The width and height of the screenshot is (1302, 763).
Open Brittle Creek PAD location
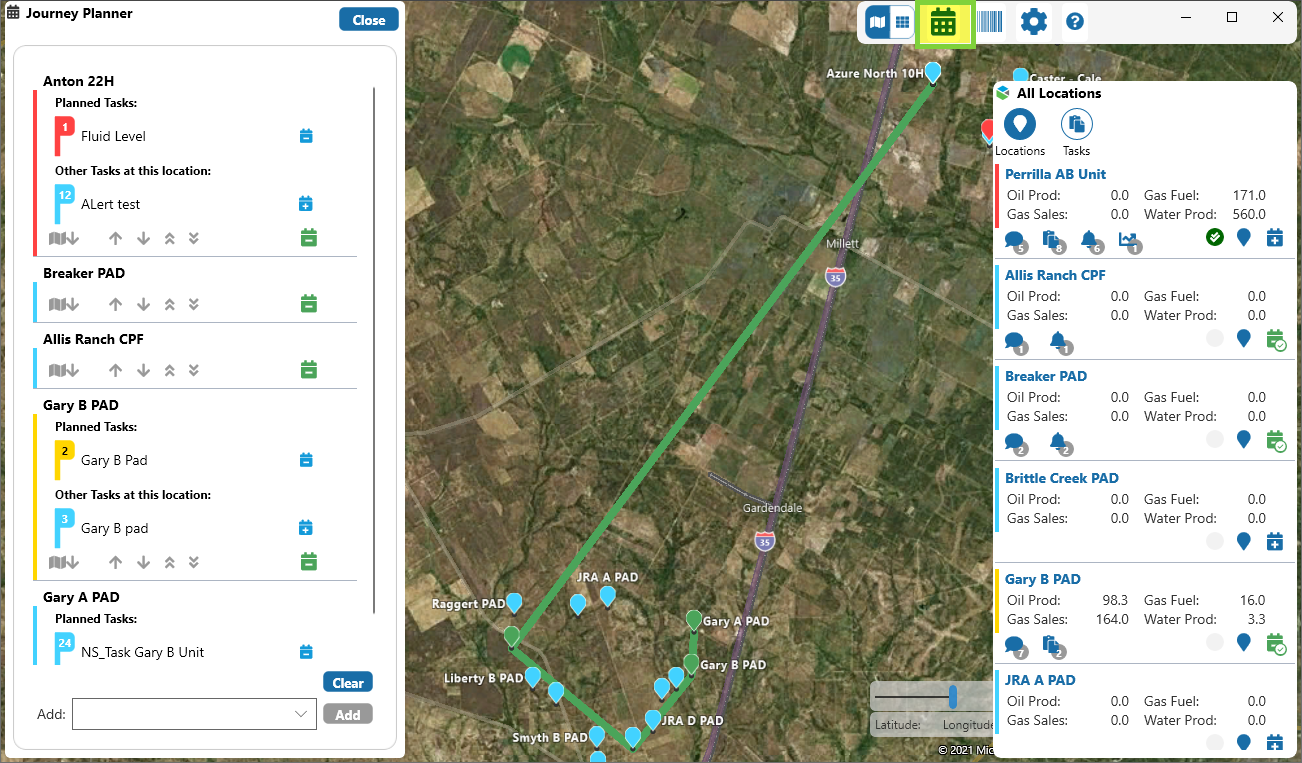click(x=1062, y=478)
